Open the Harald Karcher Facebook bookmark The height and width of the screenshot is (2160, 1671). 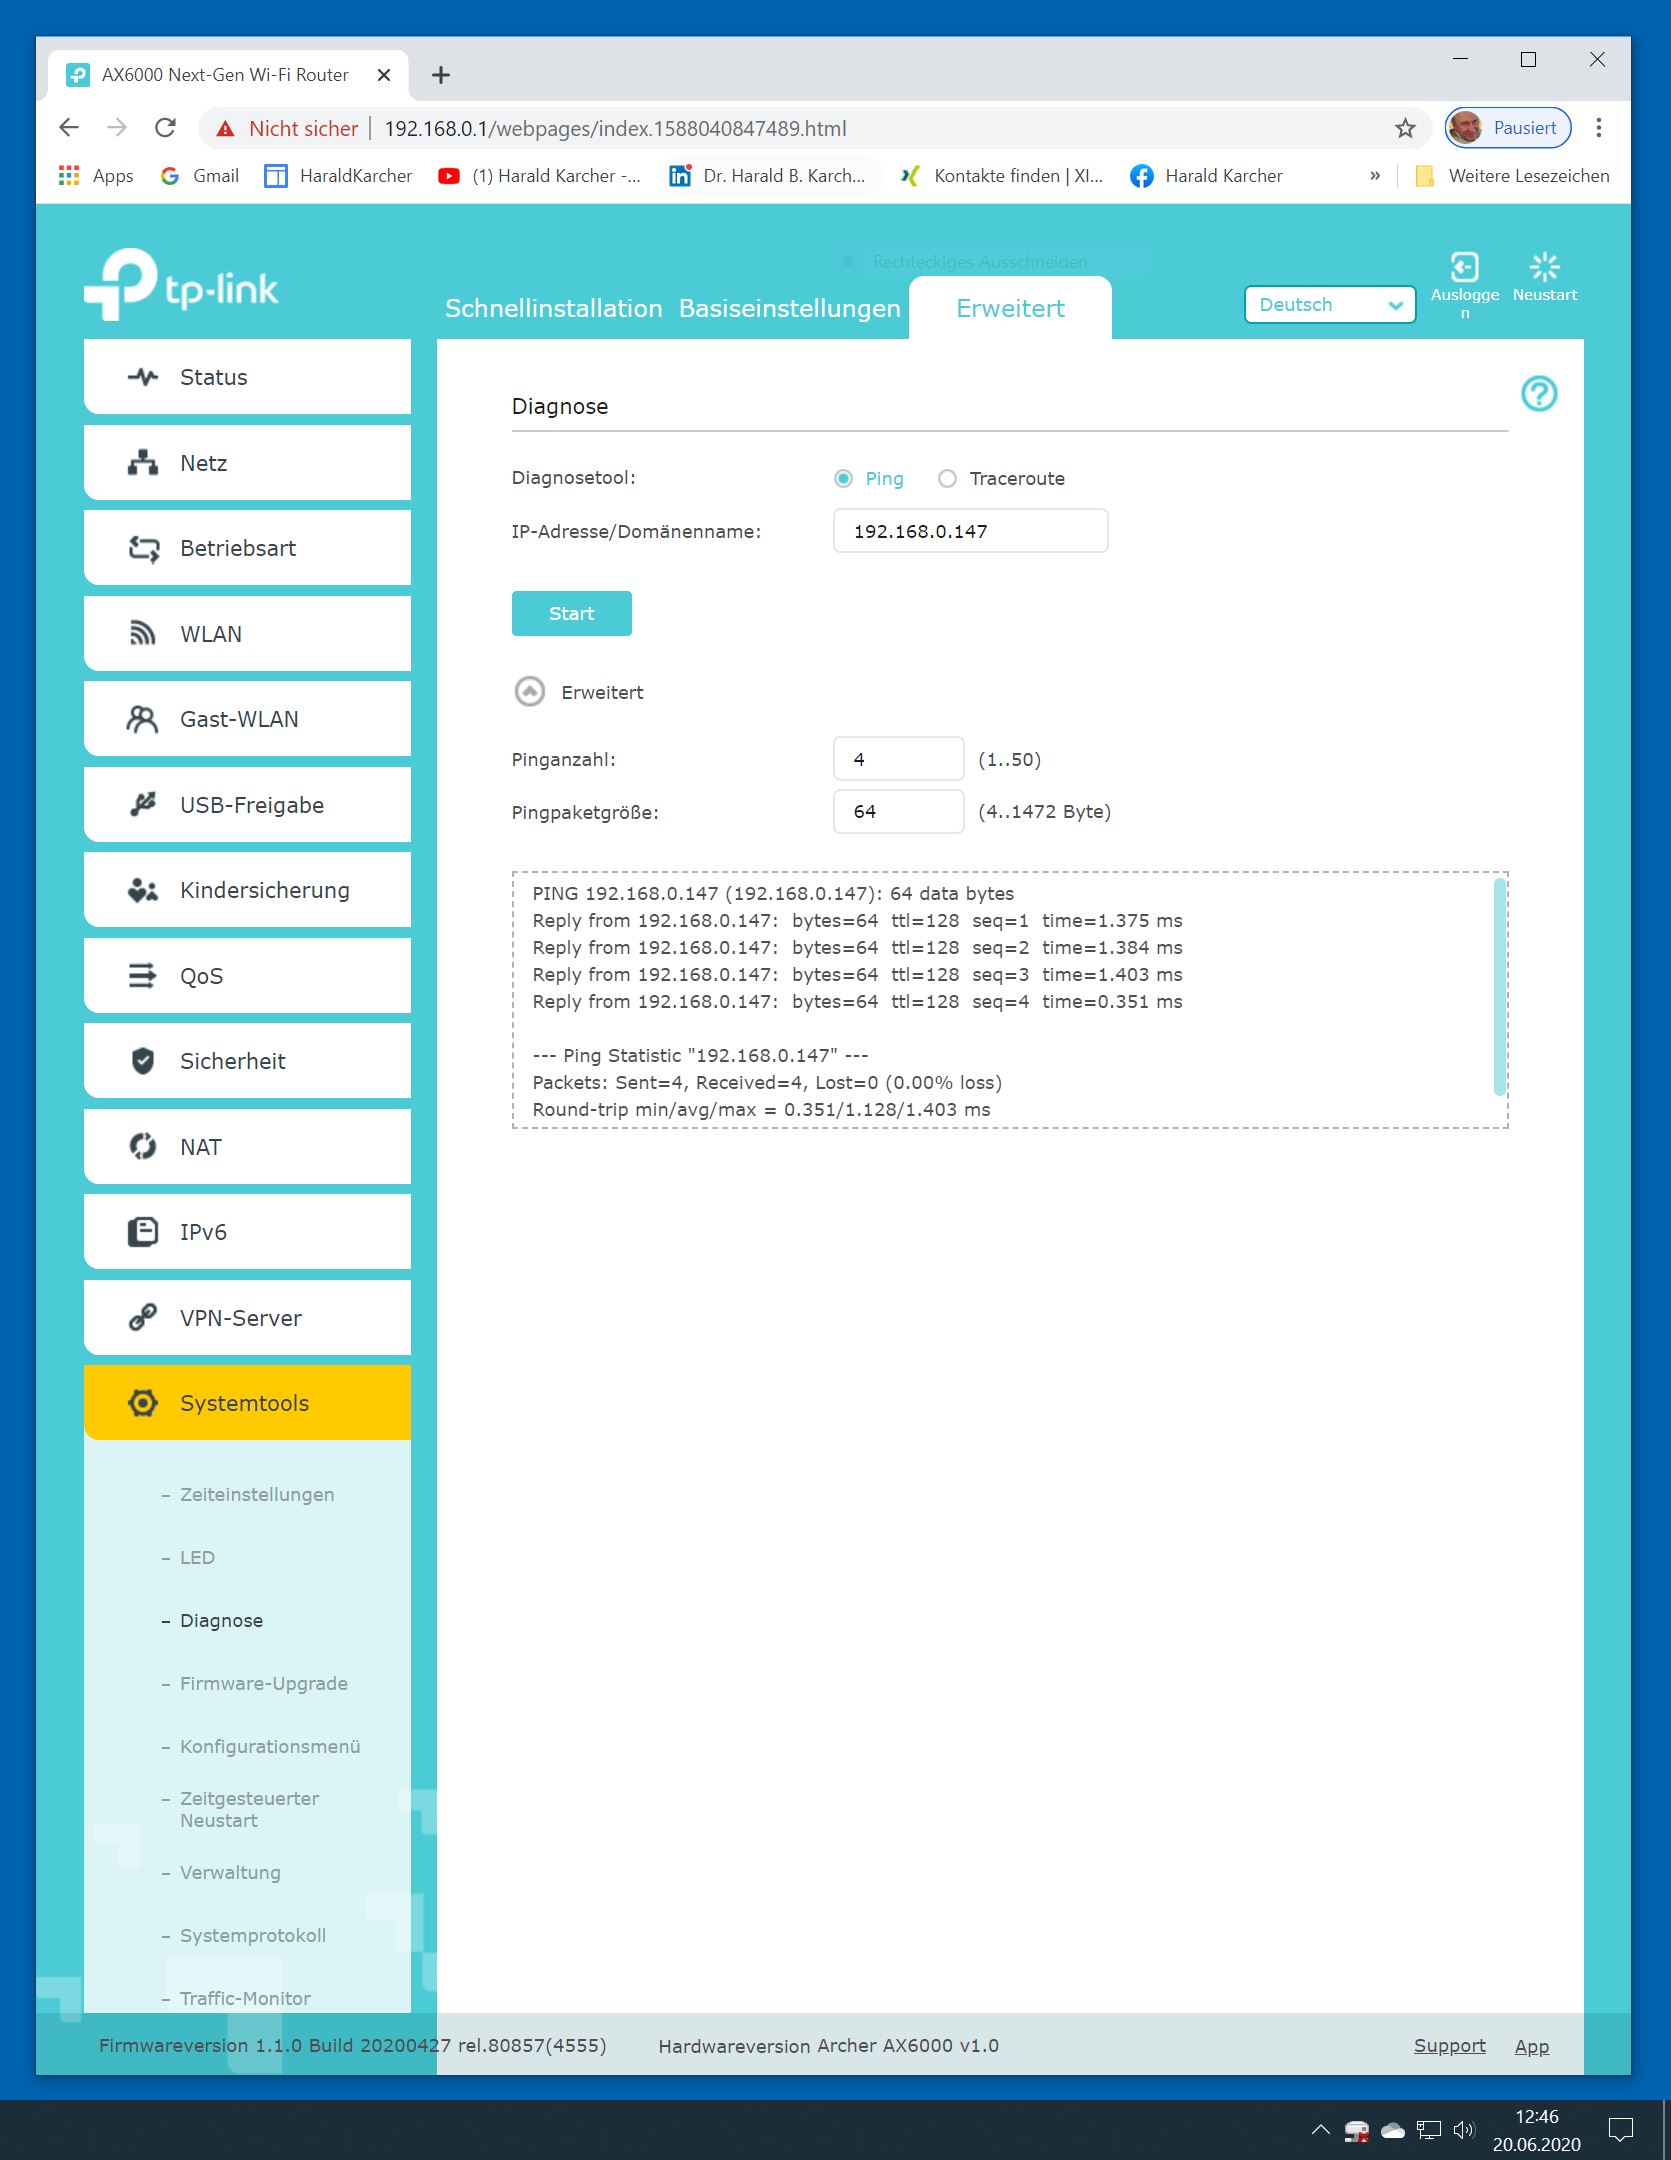(x=1207, y=176)
